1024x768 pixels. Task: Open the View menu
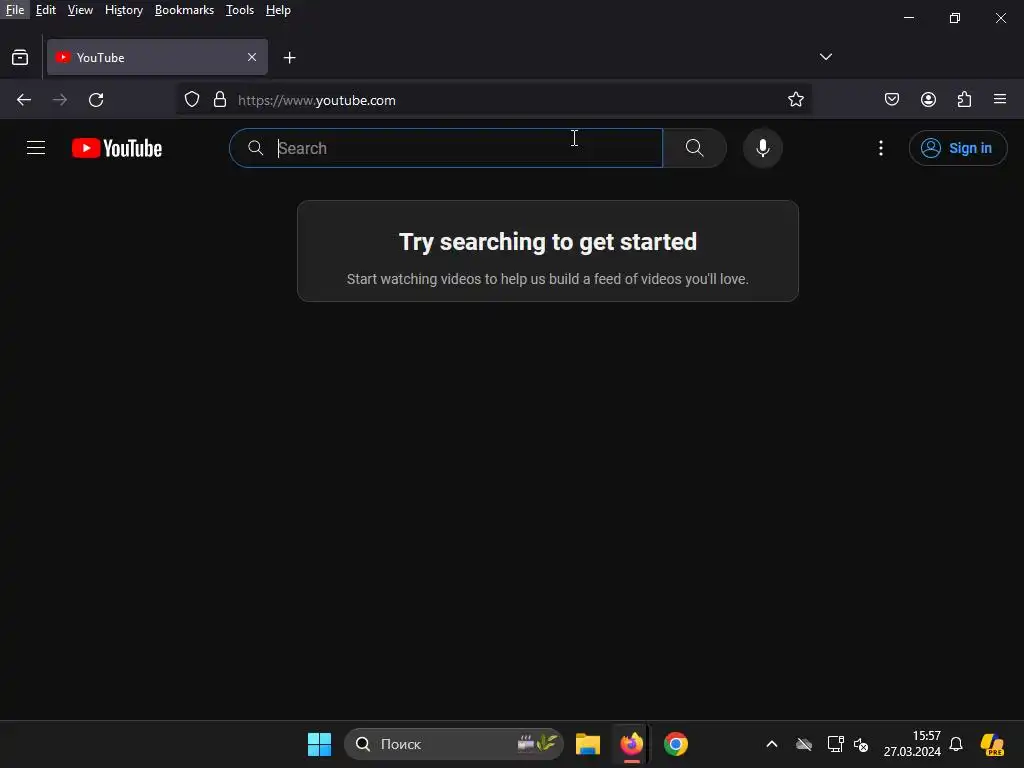[x=80, y=10]
